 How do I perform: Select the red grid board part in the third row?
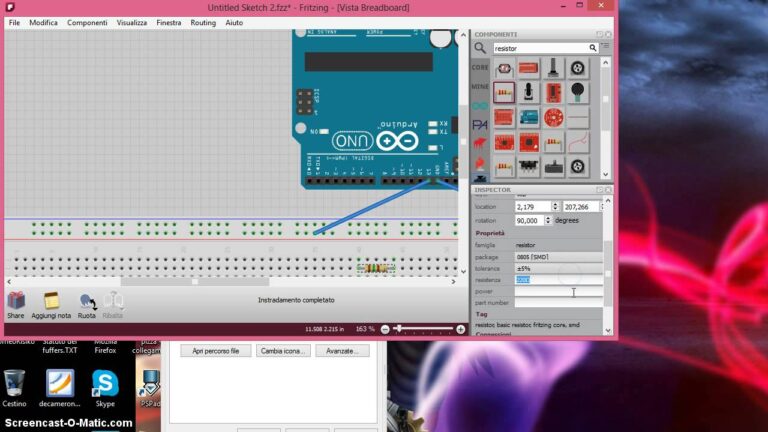(504, 118)
